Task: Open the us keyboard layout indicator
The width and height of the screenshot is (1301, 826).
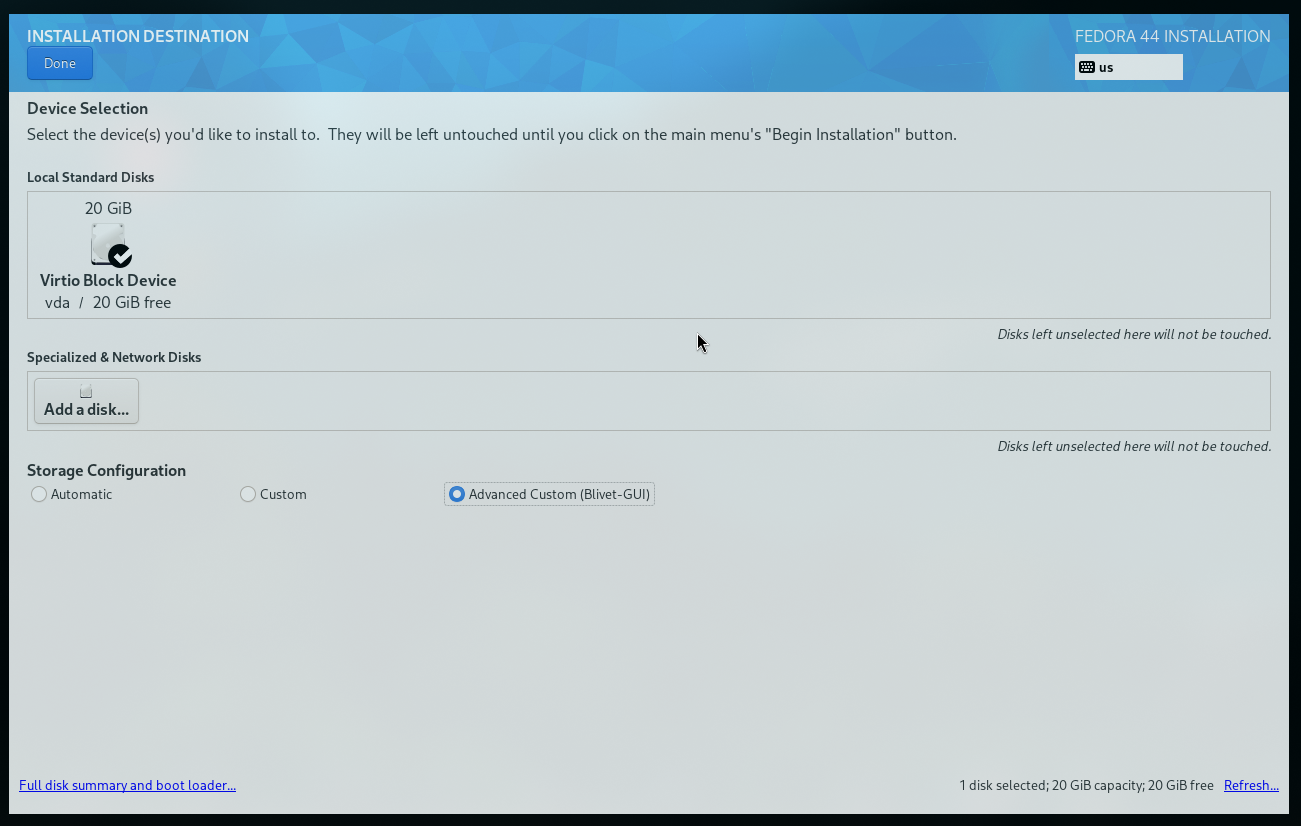Action: tap(1128, 67)
